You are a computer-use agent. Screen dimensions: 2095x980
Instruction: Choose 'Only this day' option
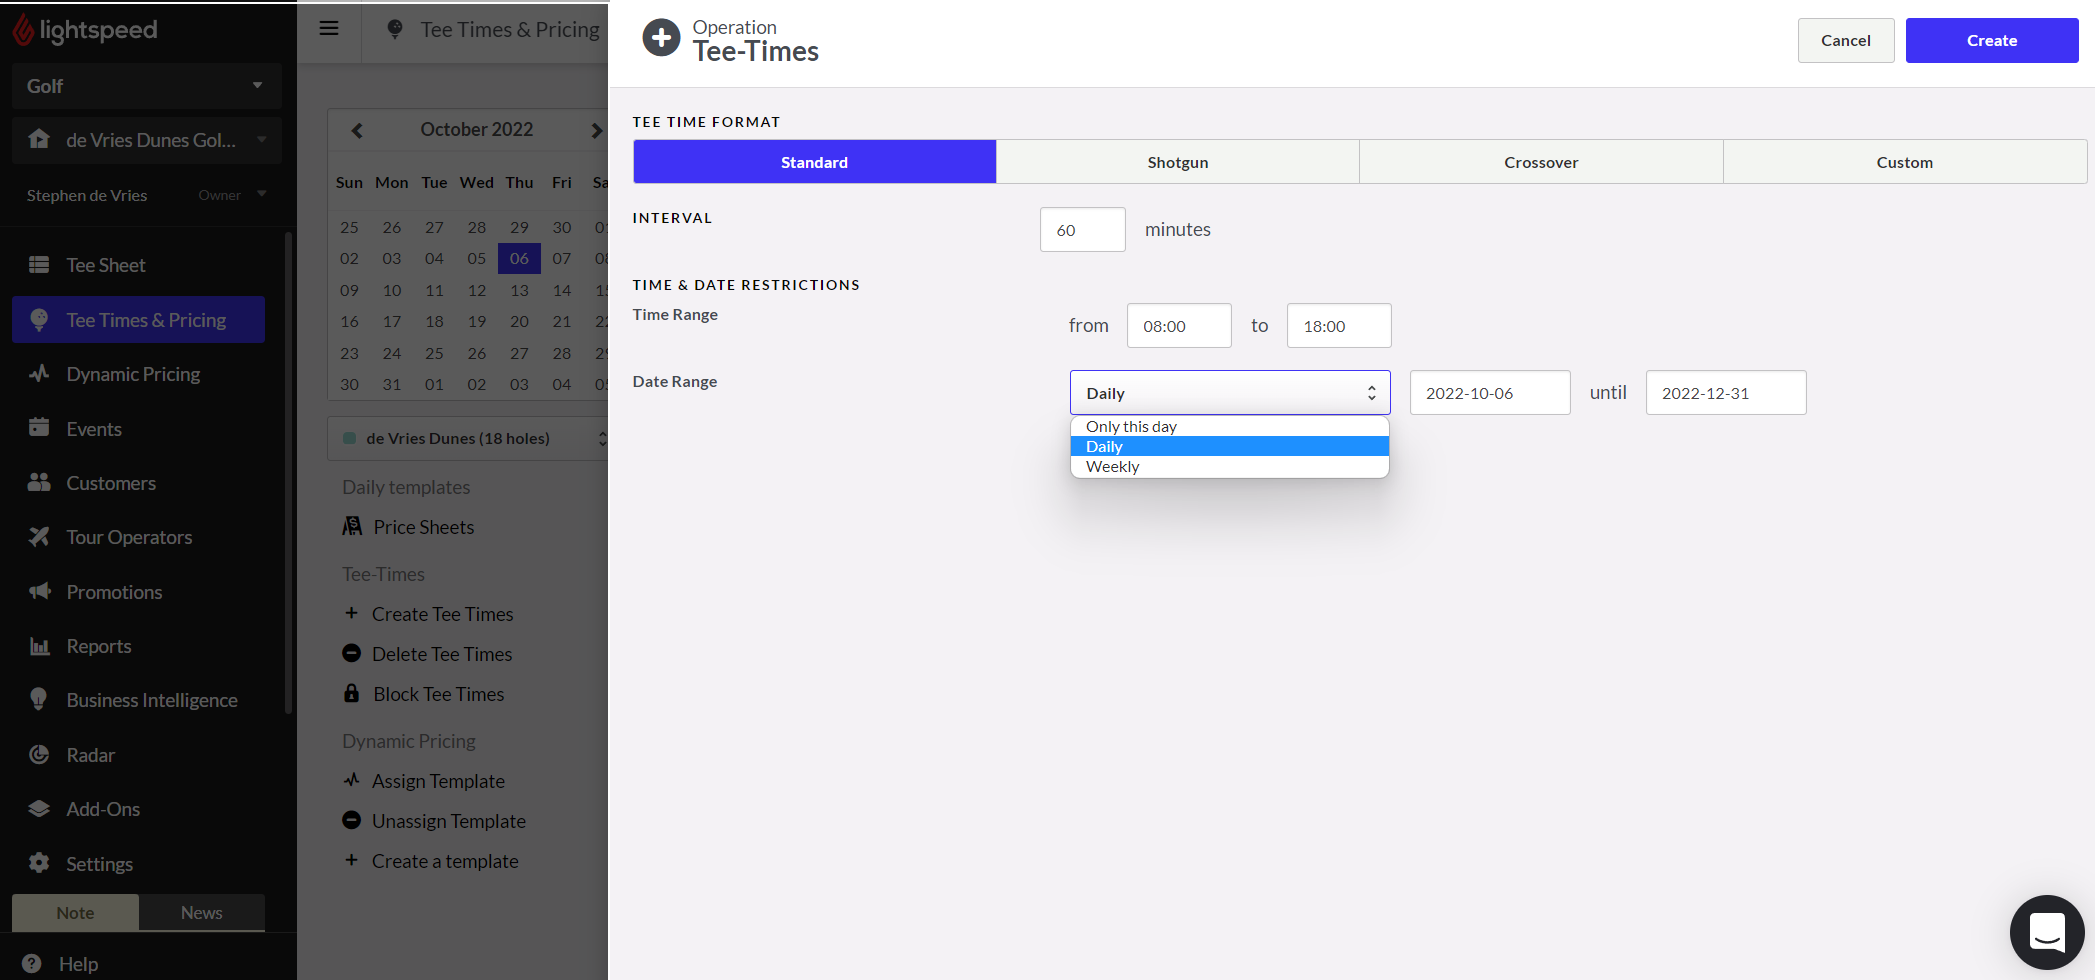click(1230, 427)
